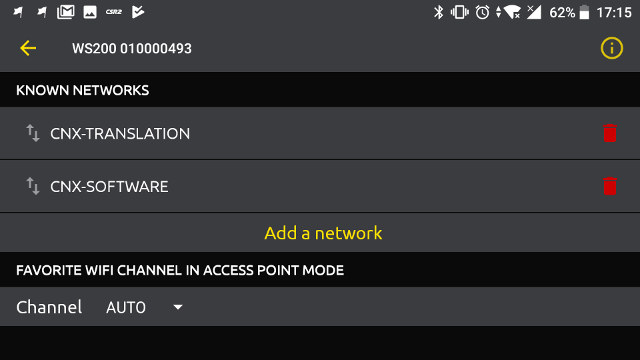Select the CNX-SOFTWARE network entry
640x360 pixels.
tap(320, 186)
